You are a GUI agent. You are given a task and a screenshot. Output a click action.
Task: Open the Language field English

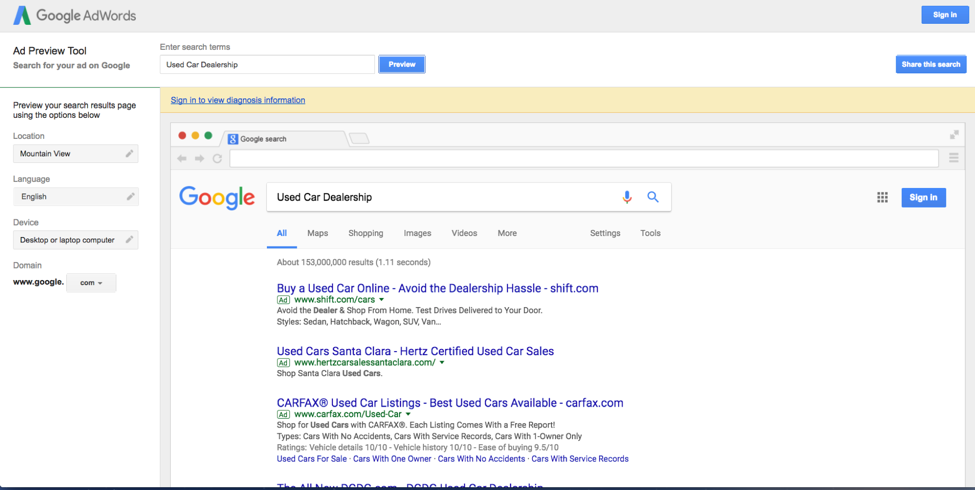(76, 196)
